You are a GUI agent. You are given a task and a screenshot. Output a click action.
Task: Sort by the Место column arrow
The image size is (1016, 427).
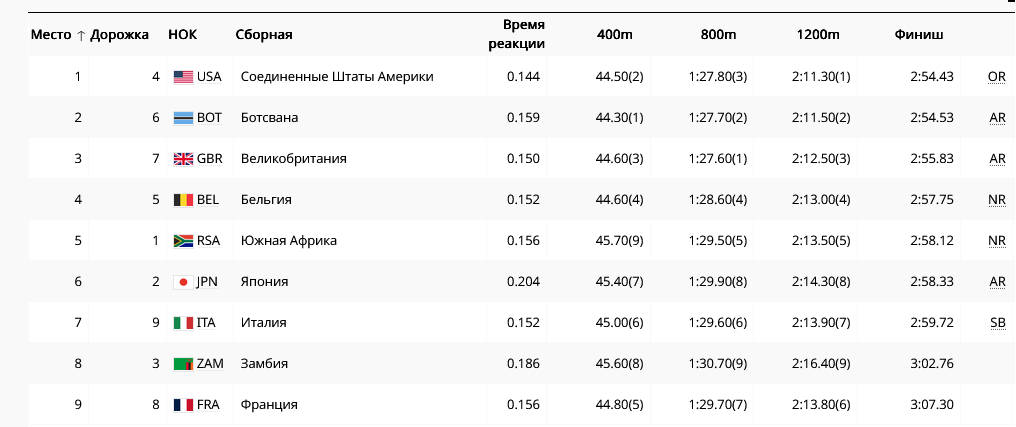point(81,35)
